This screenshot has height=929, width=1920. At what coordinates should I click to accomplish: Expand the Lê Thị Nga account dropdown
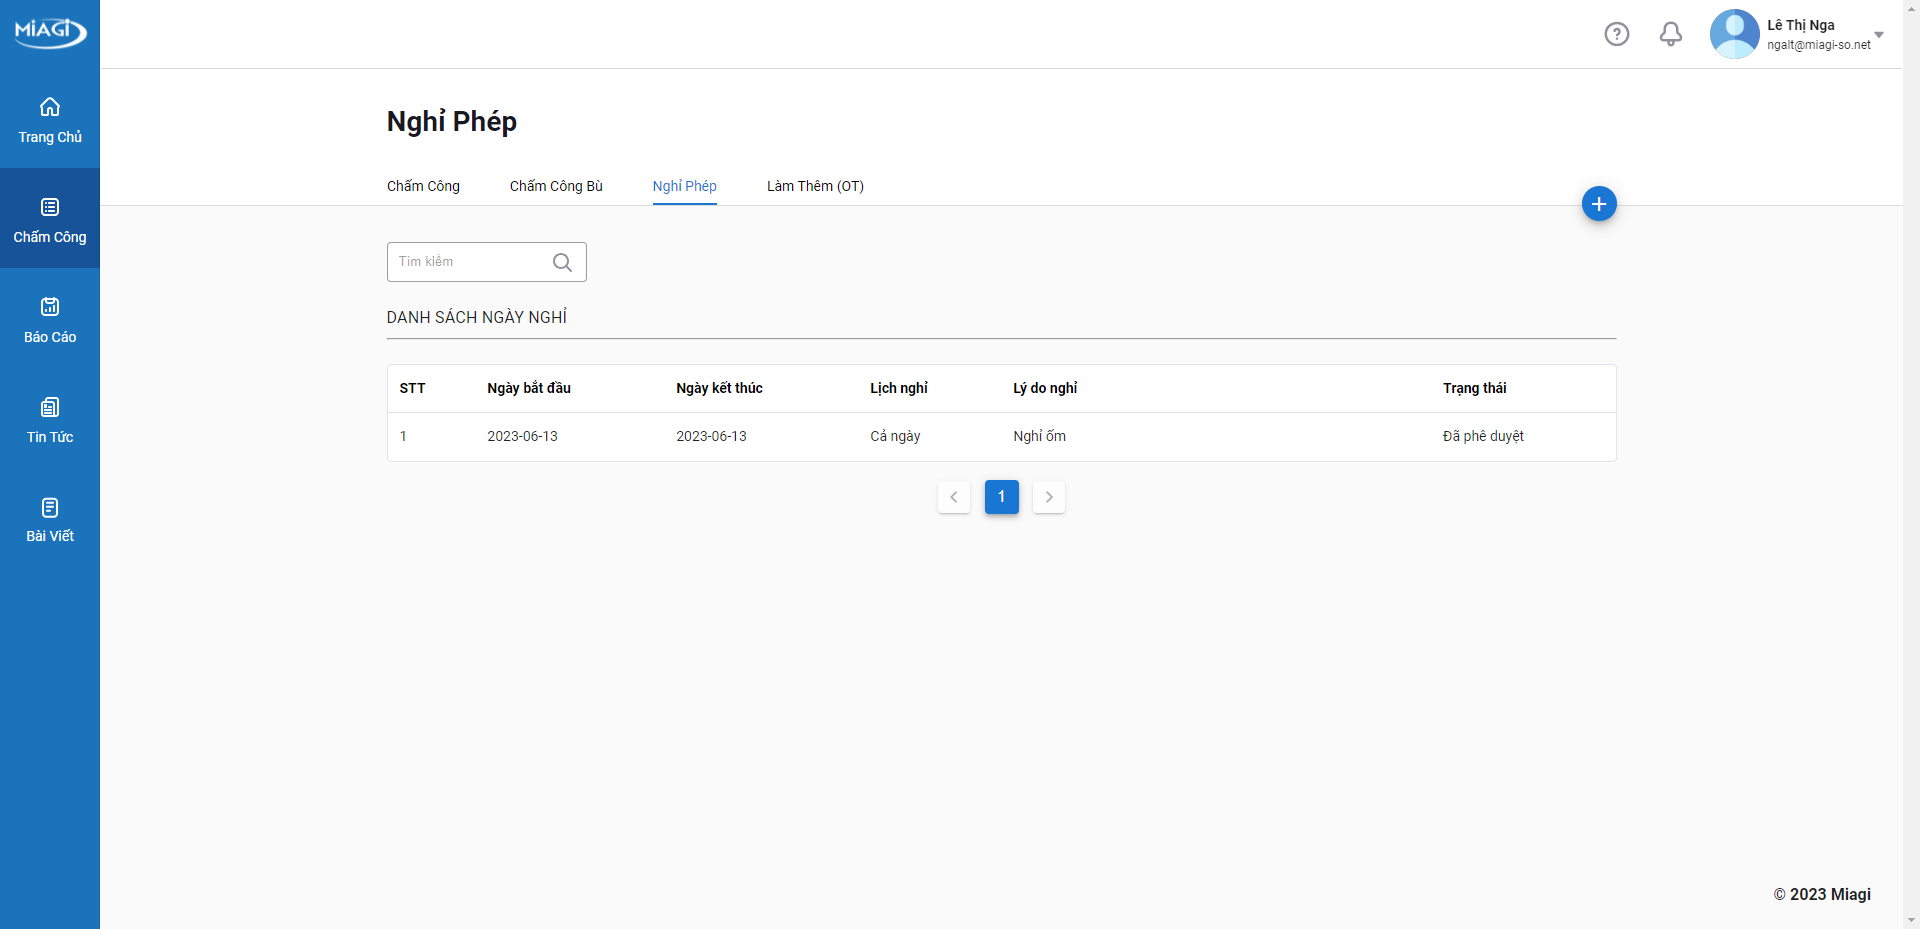coord(1878,35)
